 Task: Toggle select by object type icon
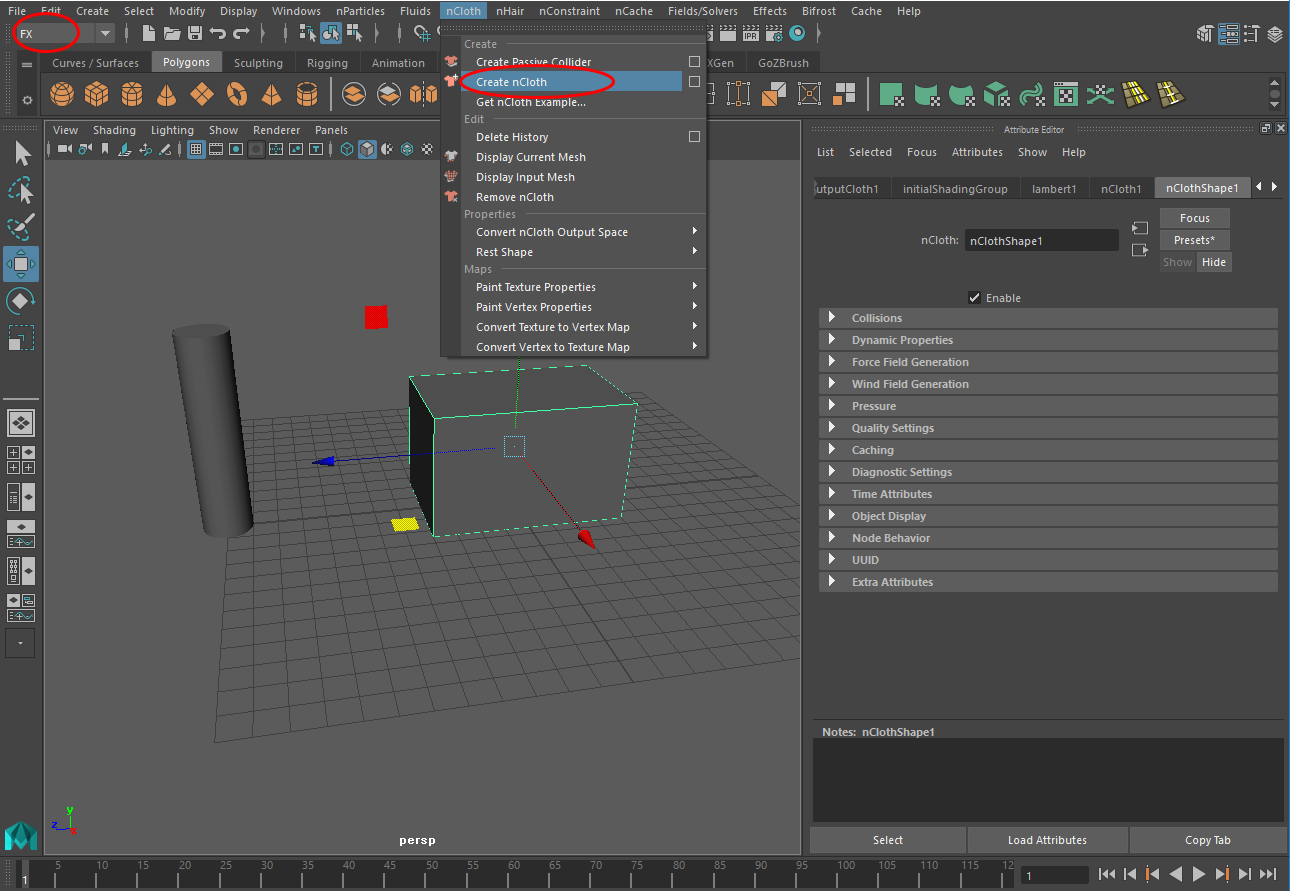point(330,33)
